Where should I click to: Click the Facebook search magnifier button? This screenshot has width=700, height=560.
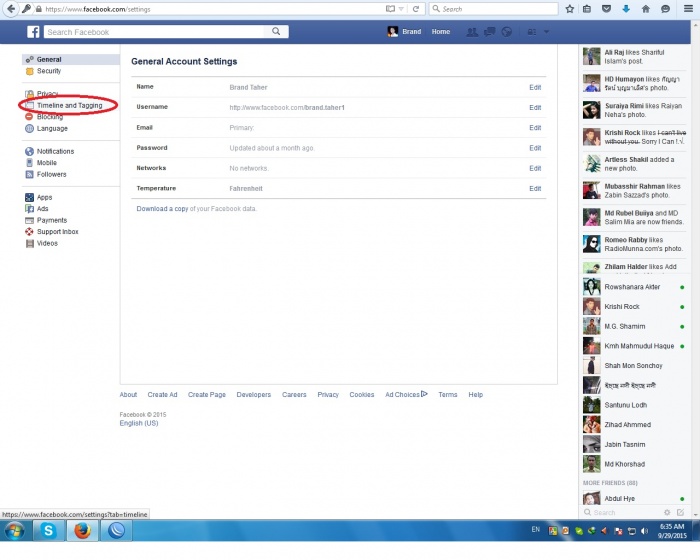276,31
